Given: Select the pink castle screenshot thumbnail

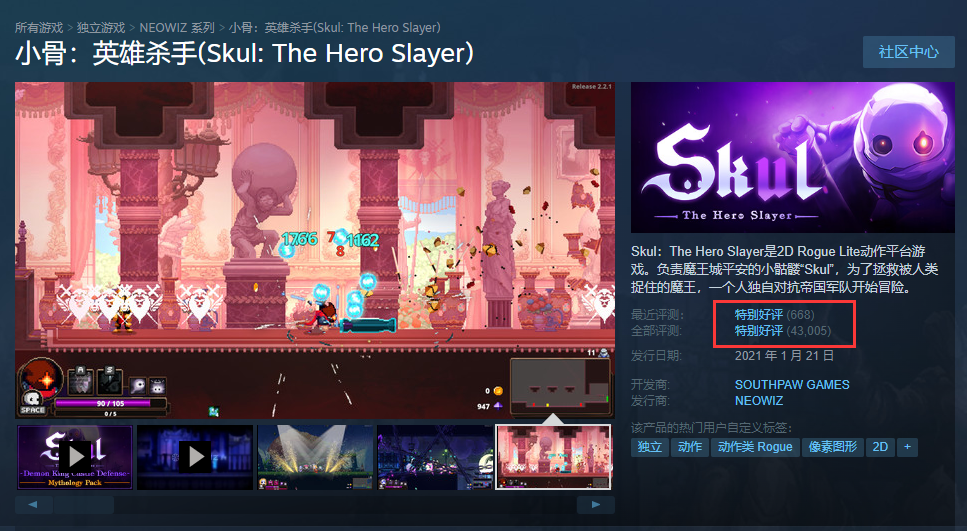Looking at the screenshot, I should tap(554, 457).
